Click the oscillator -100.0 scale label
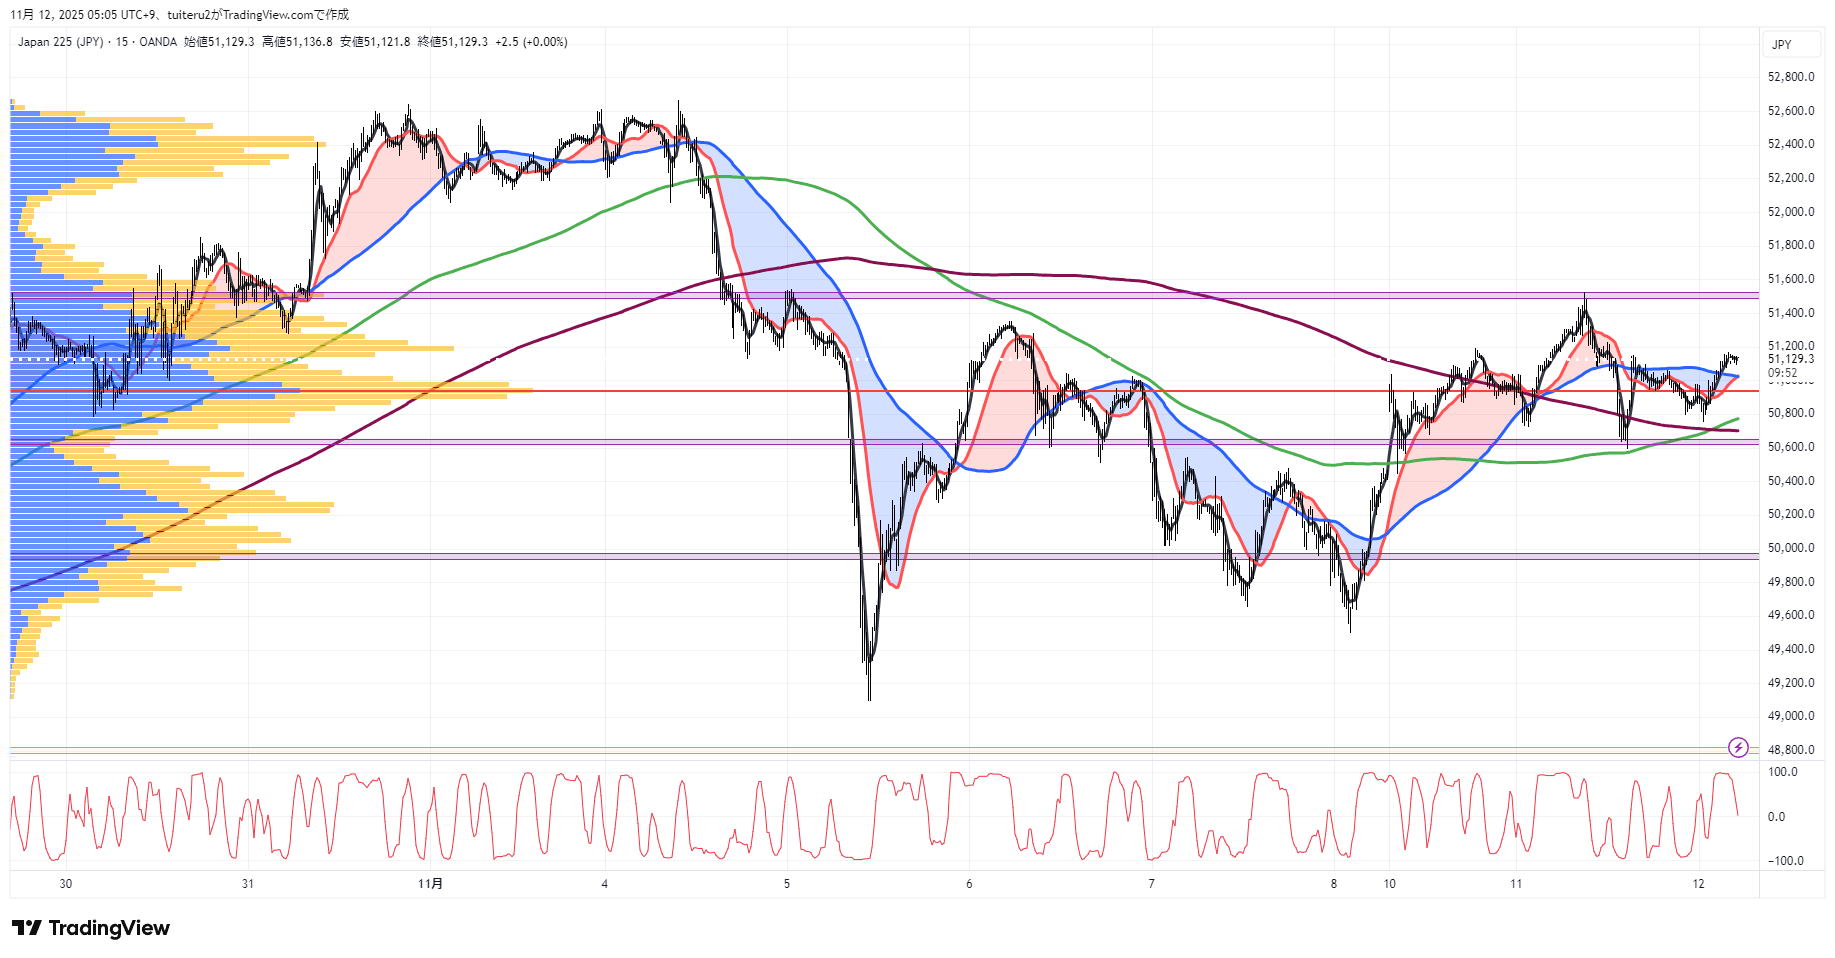This screenshot has height=958, width=1835. tap(1785, 861)
